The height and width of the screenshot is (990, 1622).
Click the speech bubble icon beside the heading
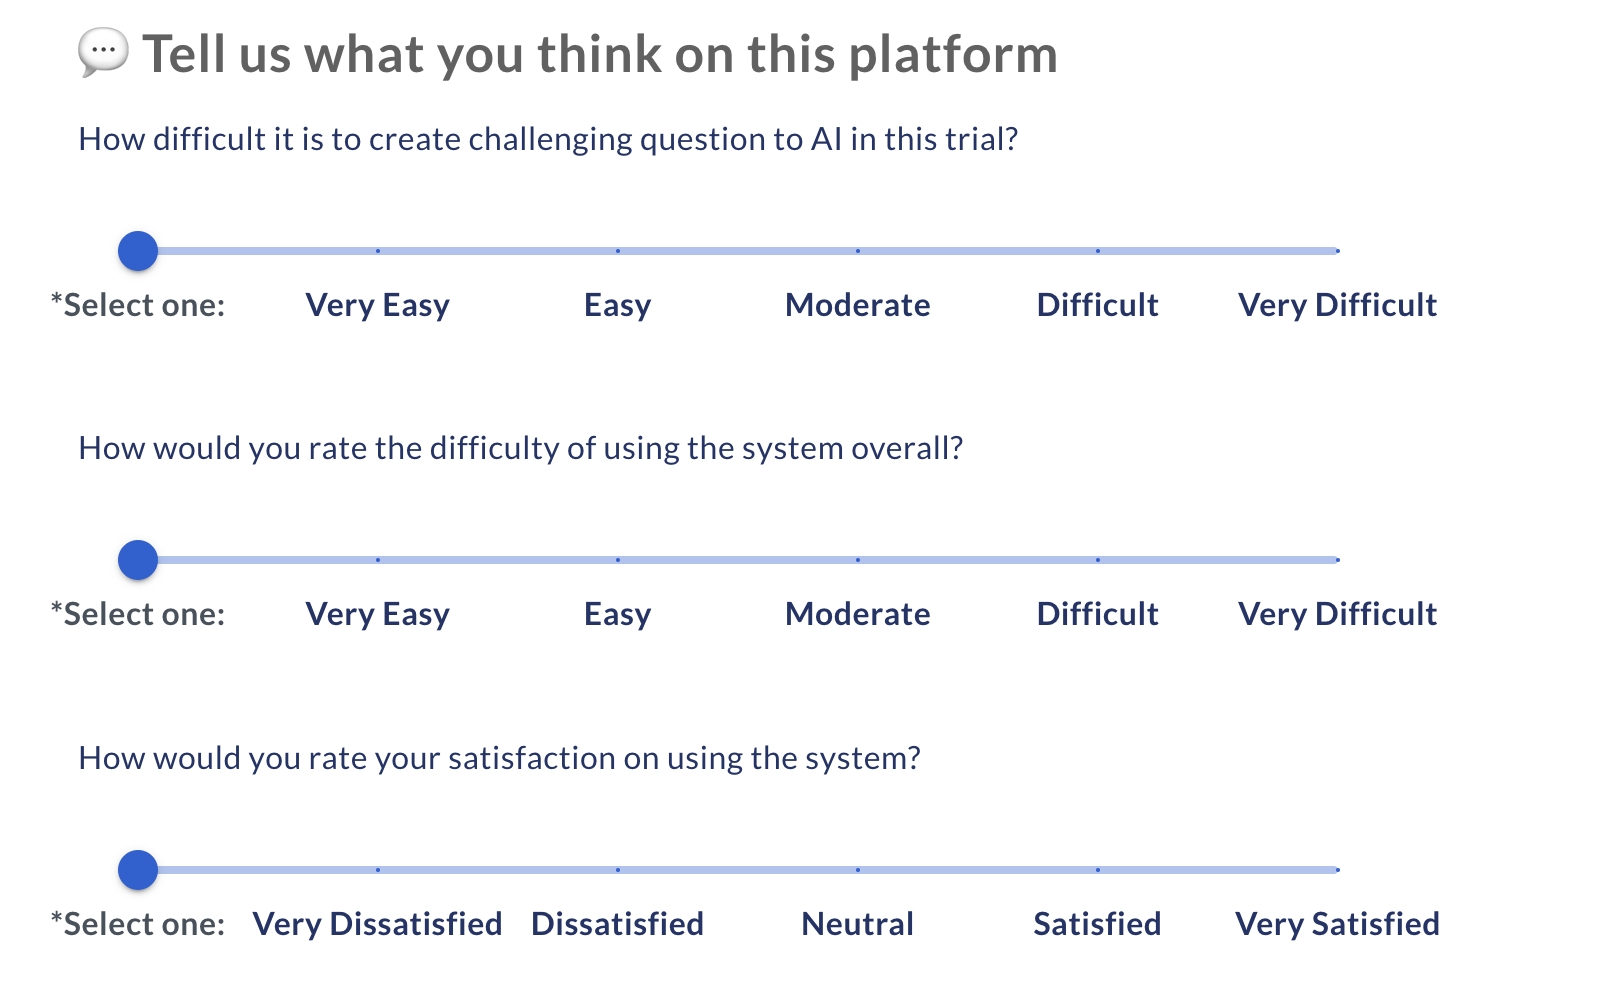pos(103,52)
